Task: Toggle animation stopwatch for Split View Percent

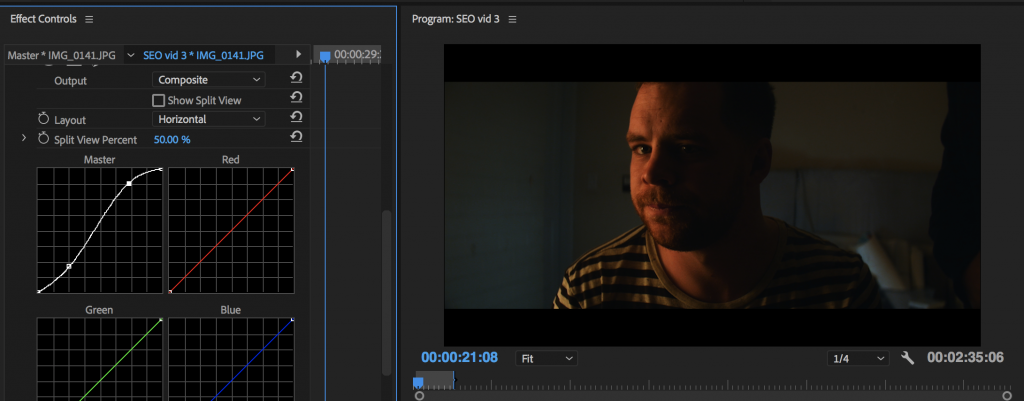Action: 44,138
